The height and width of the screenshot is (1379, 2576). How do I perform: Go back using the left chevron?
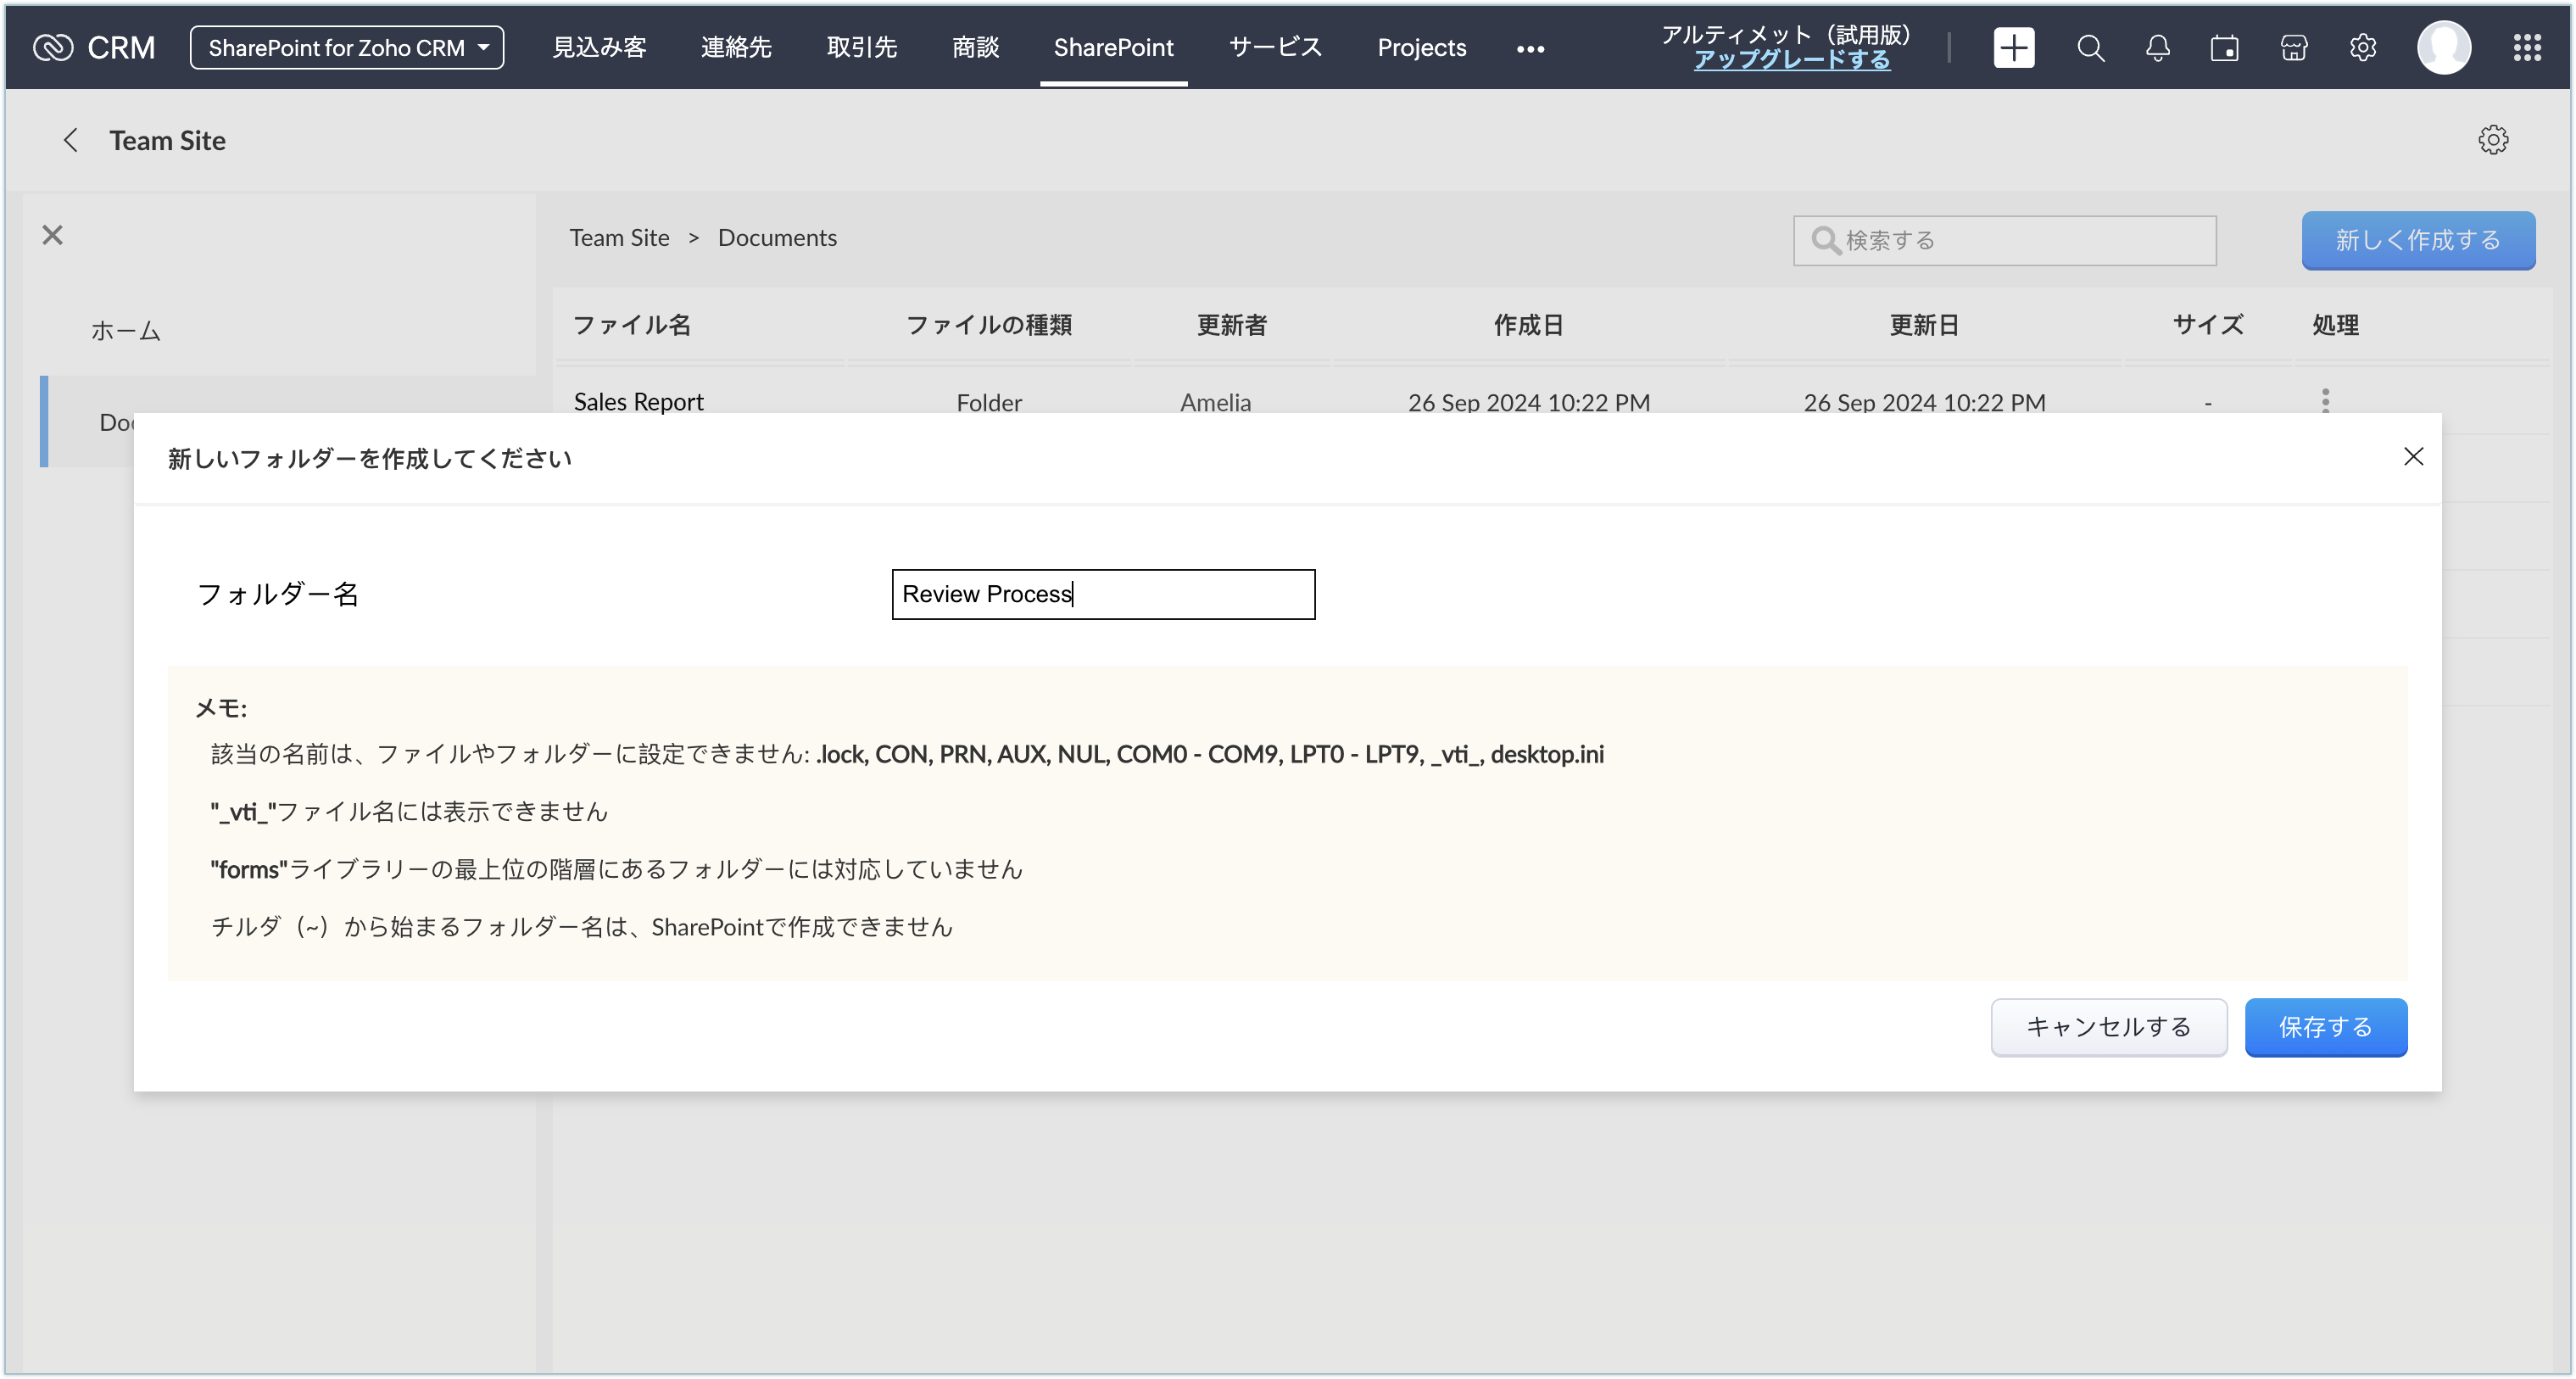click(70, 140)
